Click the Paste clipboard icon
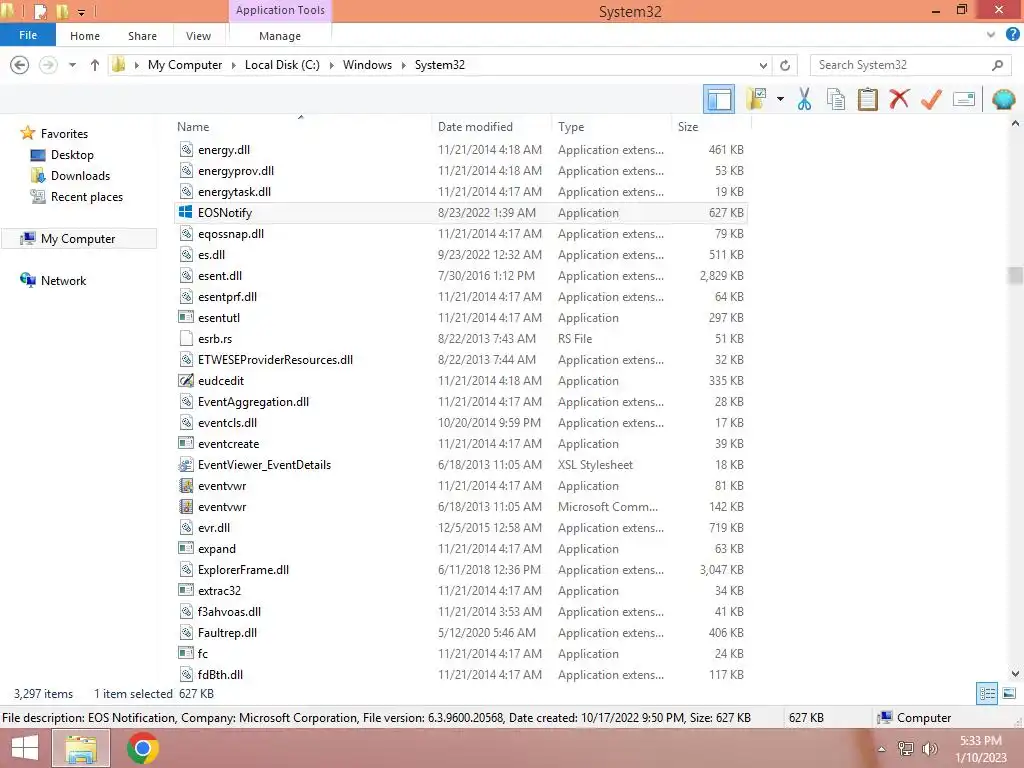 (x=867, y=99)
